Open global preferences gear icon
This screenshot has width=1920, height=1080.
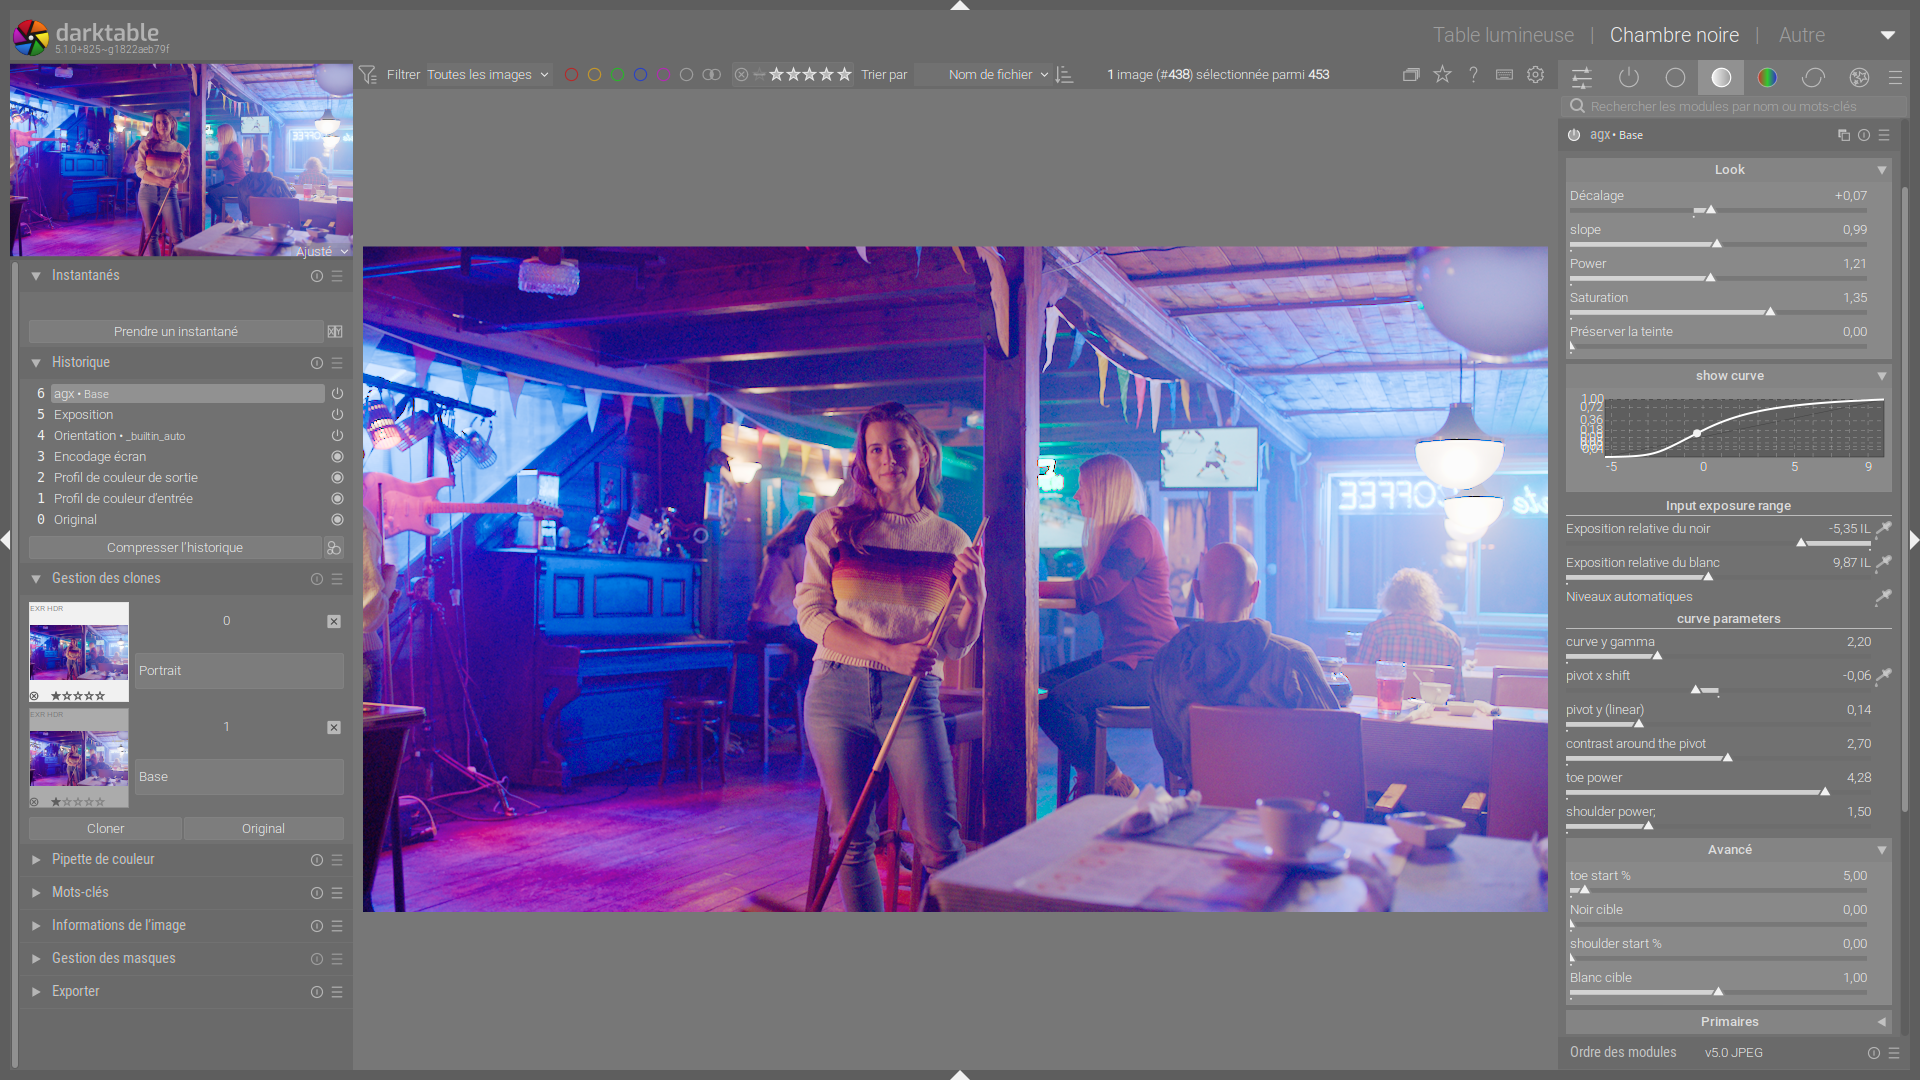point(1536,75)
